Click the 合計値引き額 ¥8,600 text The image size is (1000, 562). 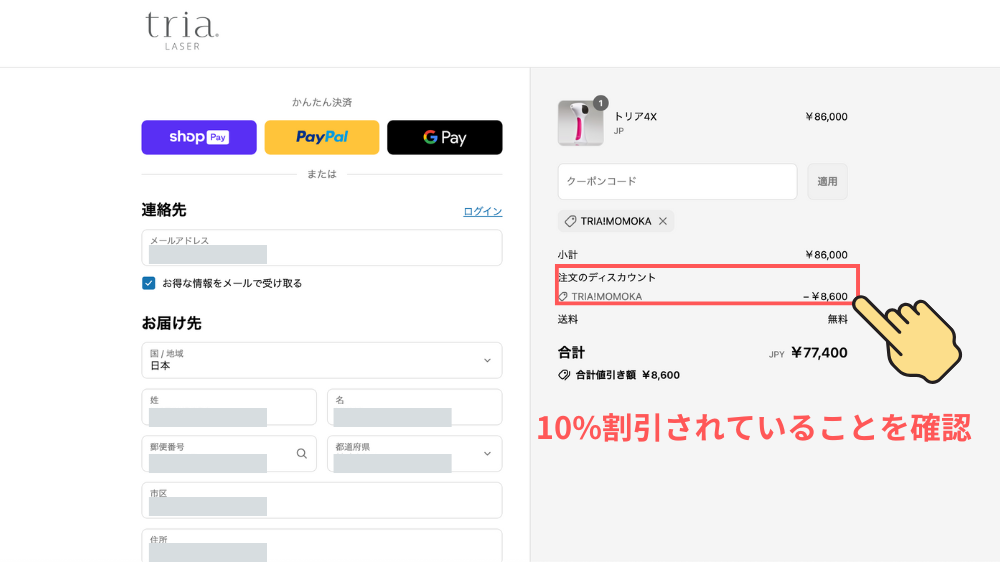pyautogui.click(x=628, y=375)
